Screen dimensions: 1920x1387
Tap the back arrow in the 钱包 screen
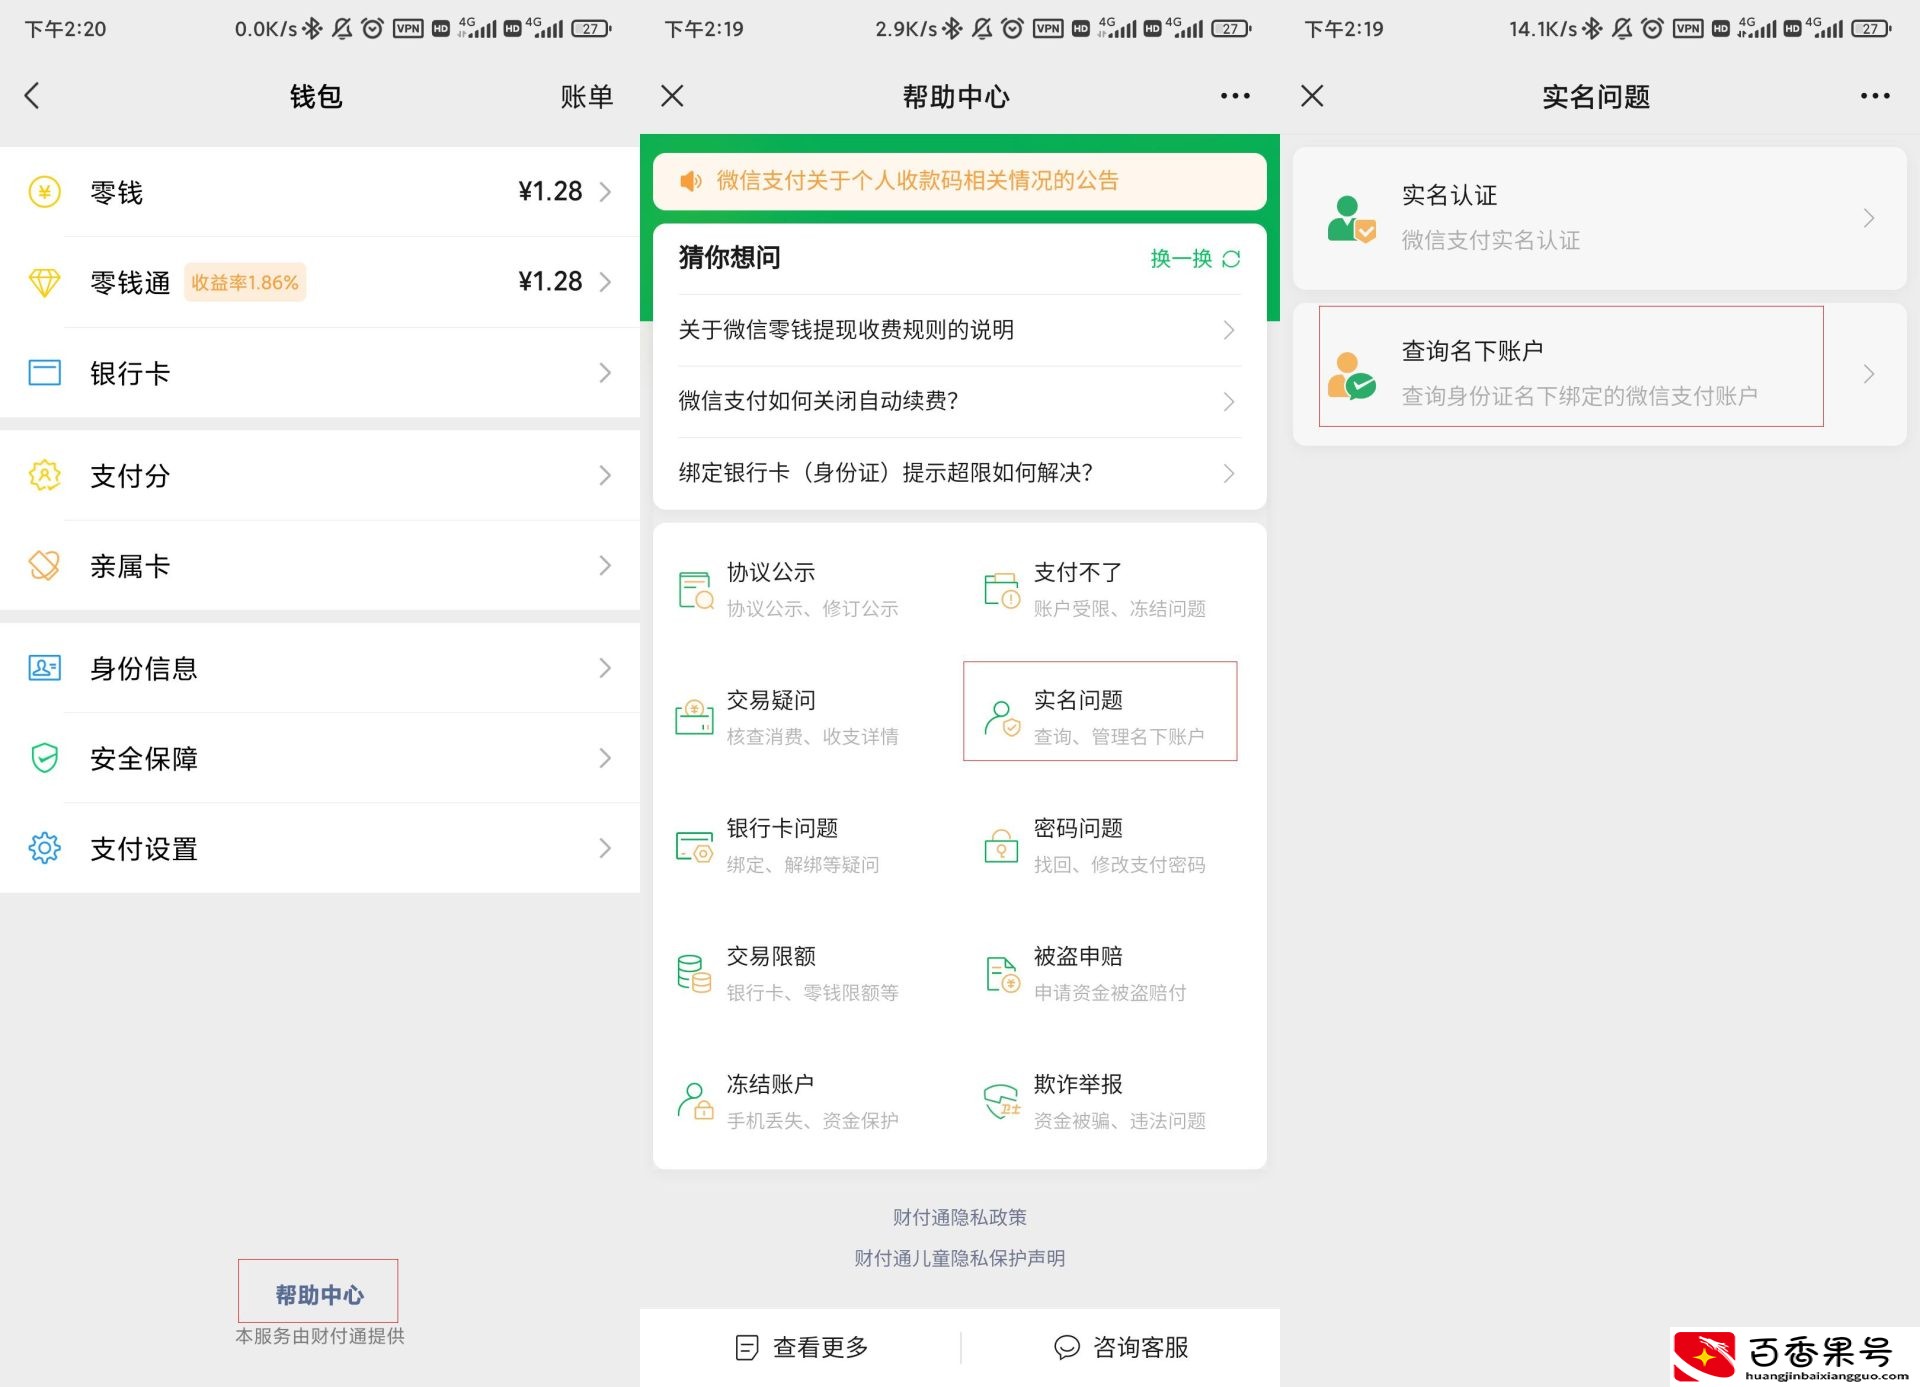(32, 96)
